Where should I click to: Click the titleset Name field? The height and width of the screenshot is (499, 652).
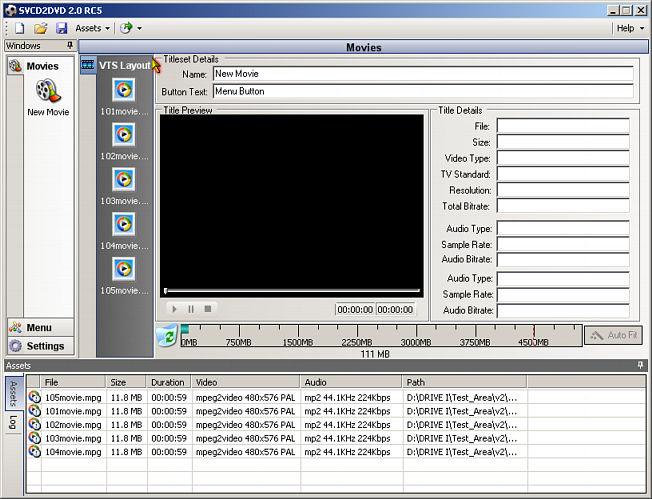click(423, 74)
